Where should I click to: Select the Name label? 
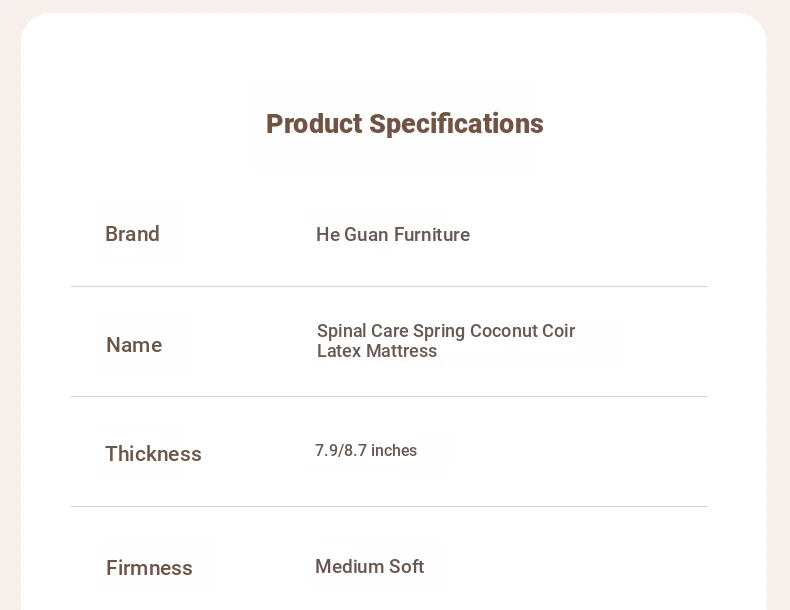click(134, 345)
